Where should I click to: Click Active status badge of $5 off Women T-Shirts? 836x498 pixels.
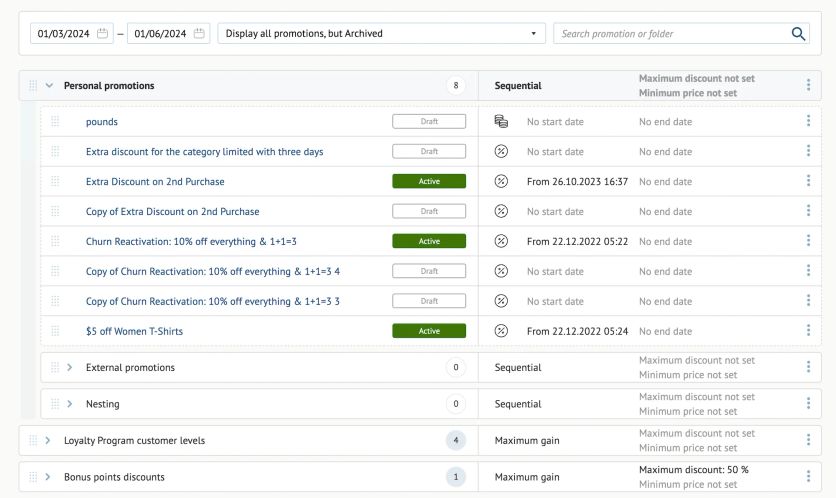[429, 331]
